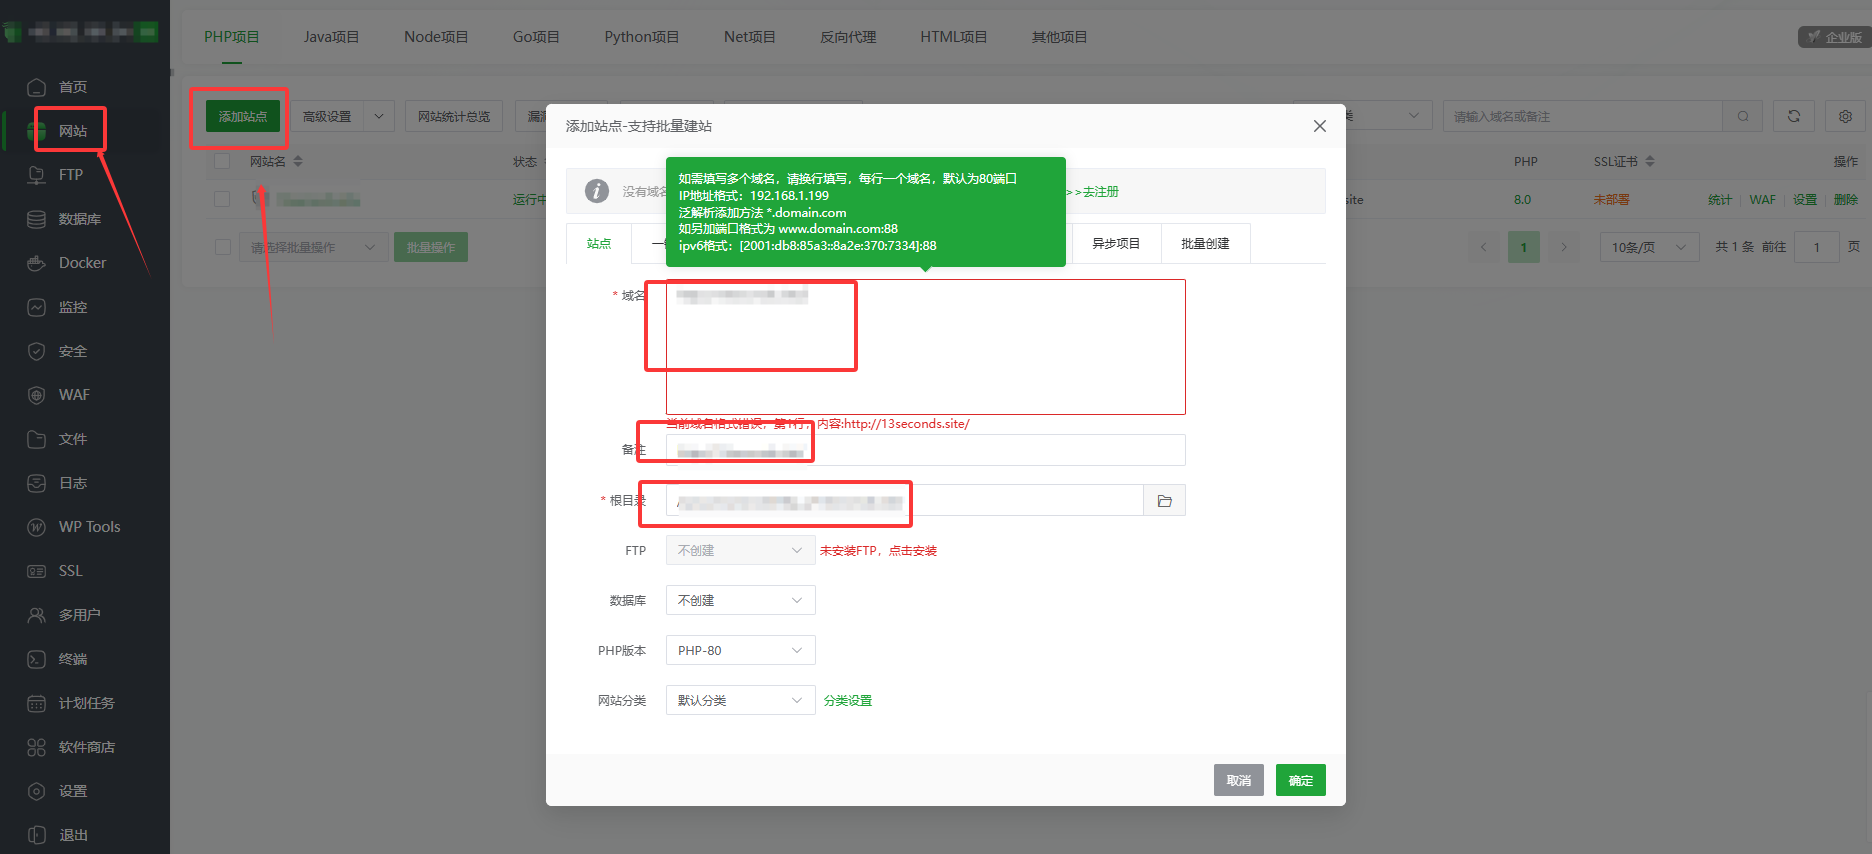This screenshot has height=854, width=1872.
Task: Open the Terminal (终端) sidebar item
Action: click(x=73, y=659)
